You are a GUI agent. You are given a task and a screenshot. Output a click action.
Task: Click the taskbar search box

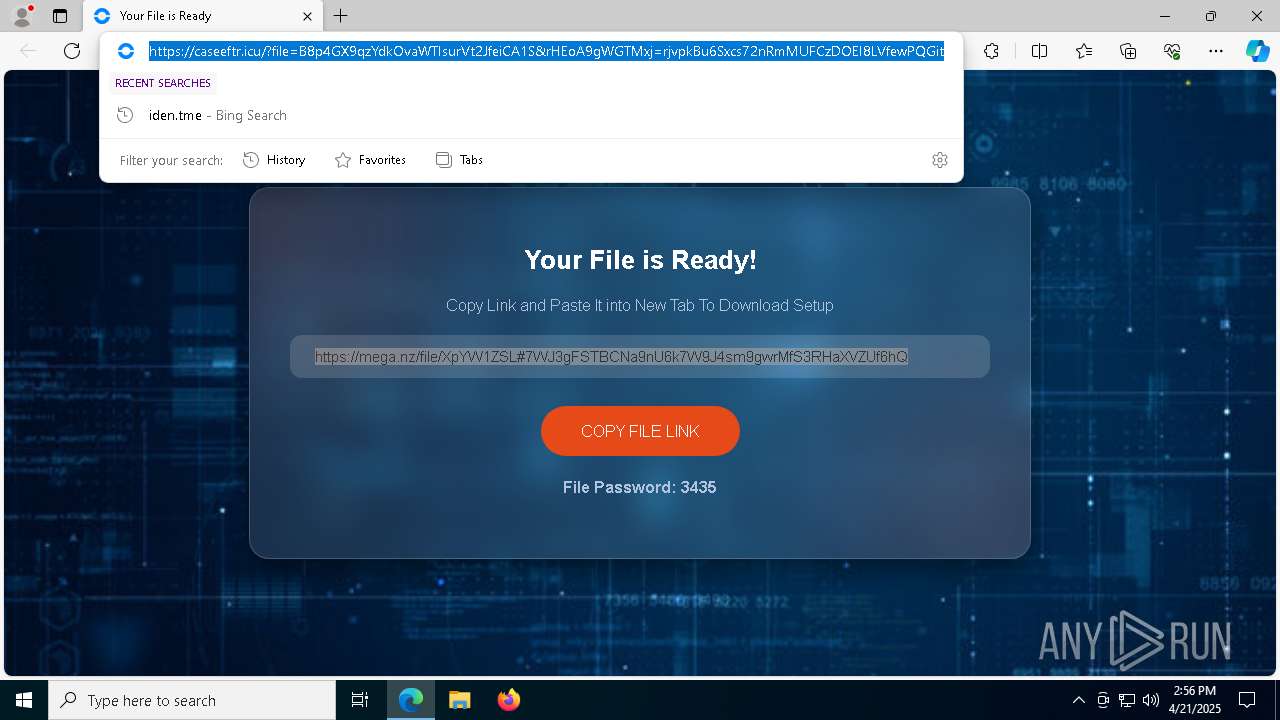click(x=192, y=700)
